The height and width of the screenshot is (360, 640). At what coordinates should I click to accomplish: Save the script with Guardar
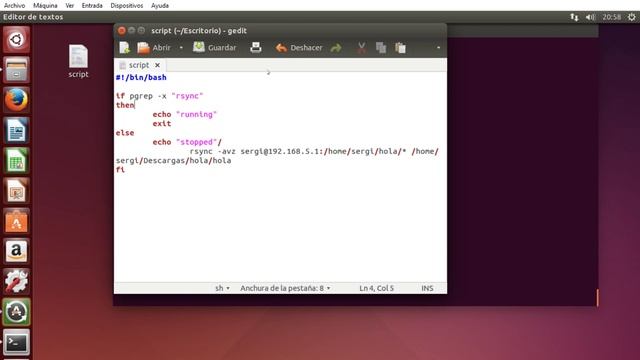pos(215,48)
